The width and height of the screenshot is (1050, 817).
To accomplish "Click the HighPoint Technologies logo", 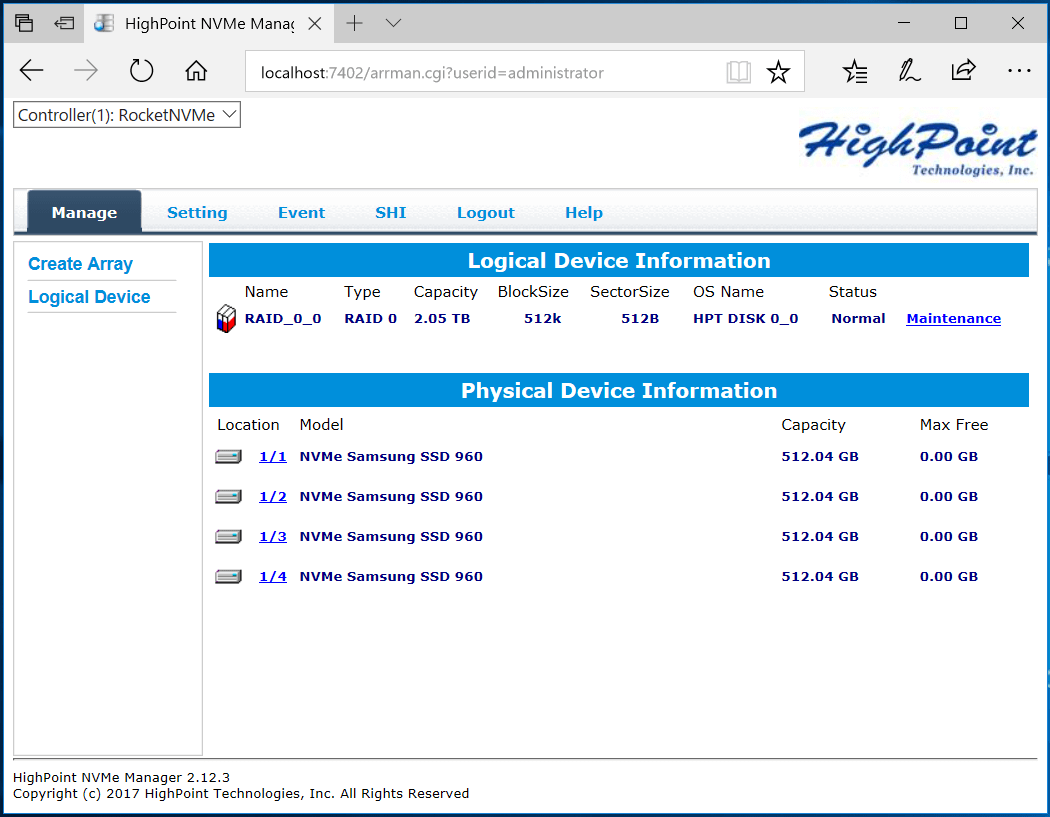I will pyautogui.click(x=917, y=149).
